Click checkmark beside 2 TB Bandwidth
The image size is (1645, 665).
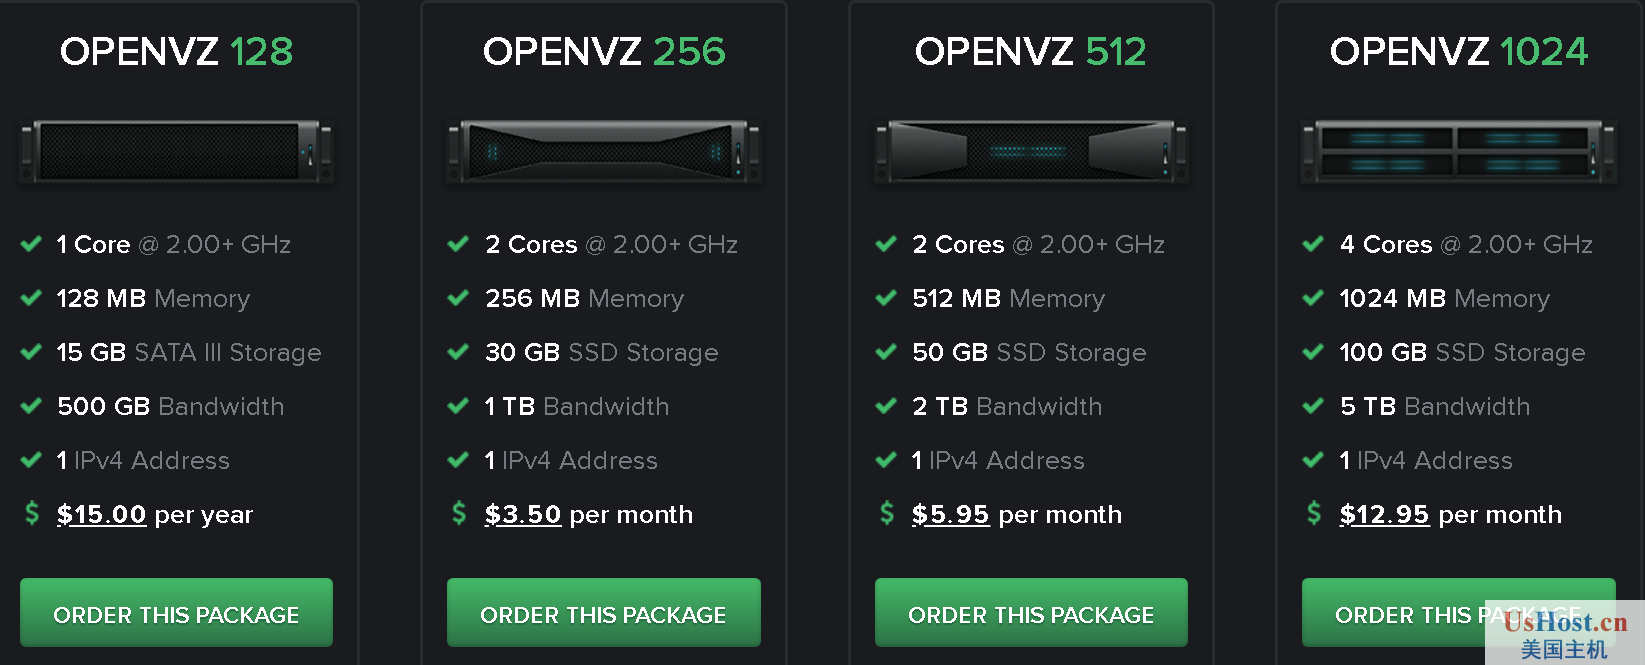click(x=886, y=406)
